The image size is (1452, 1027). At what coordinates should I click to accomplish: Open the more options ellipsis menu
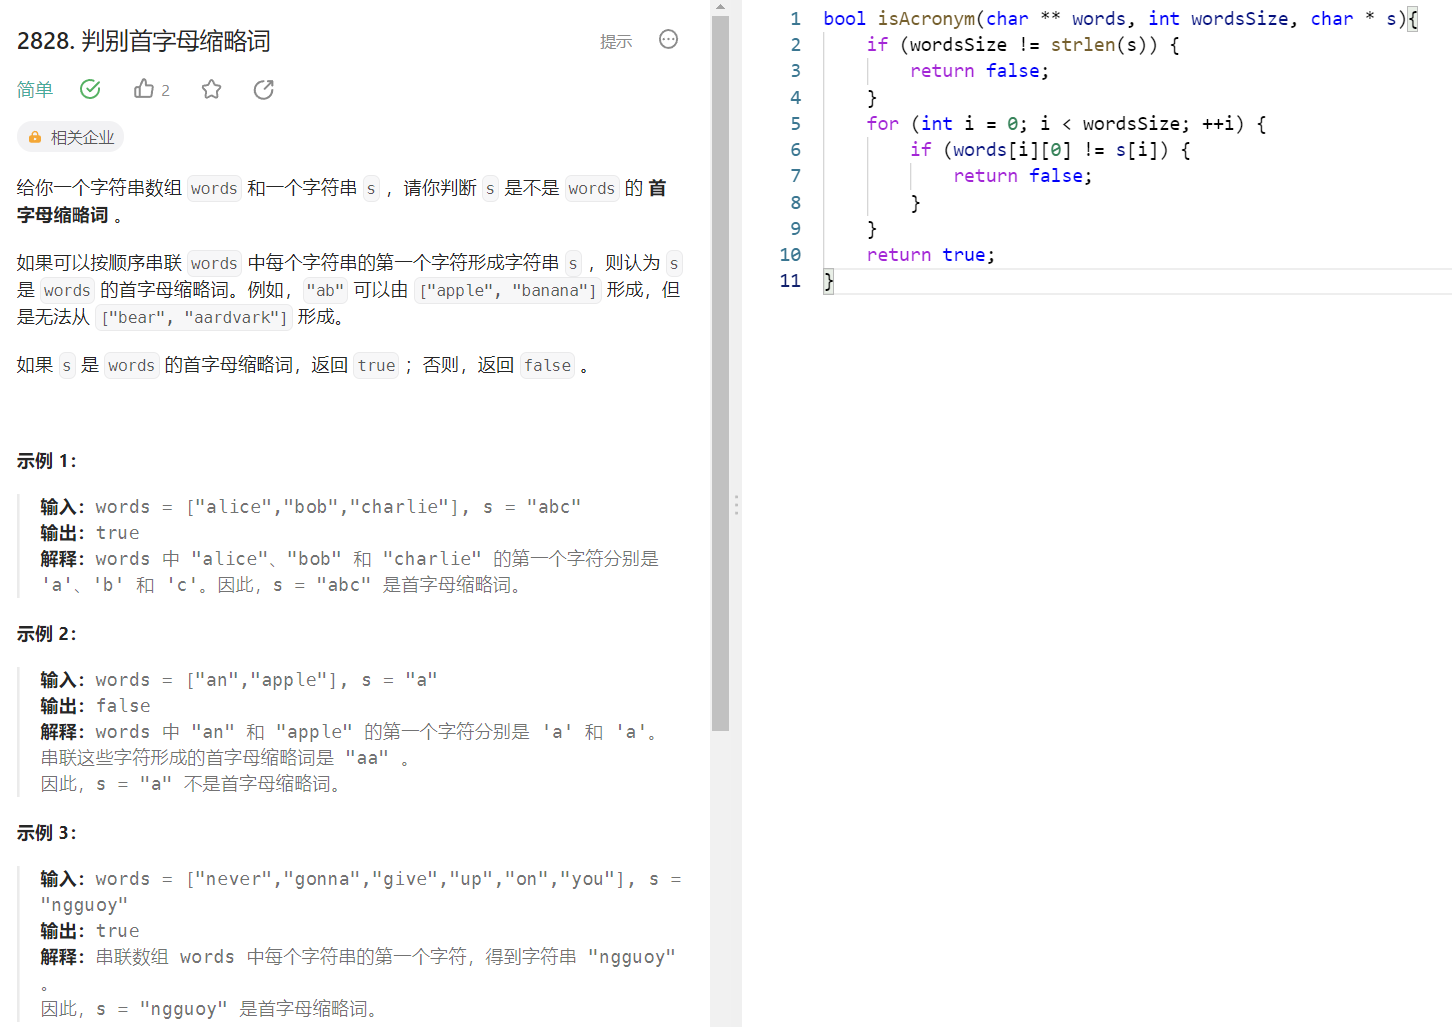669,39
